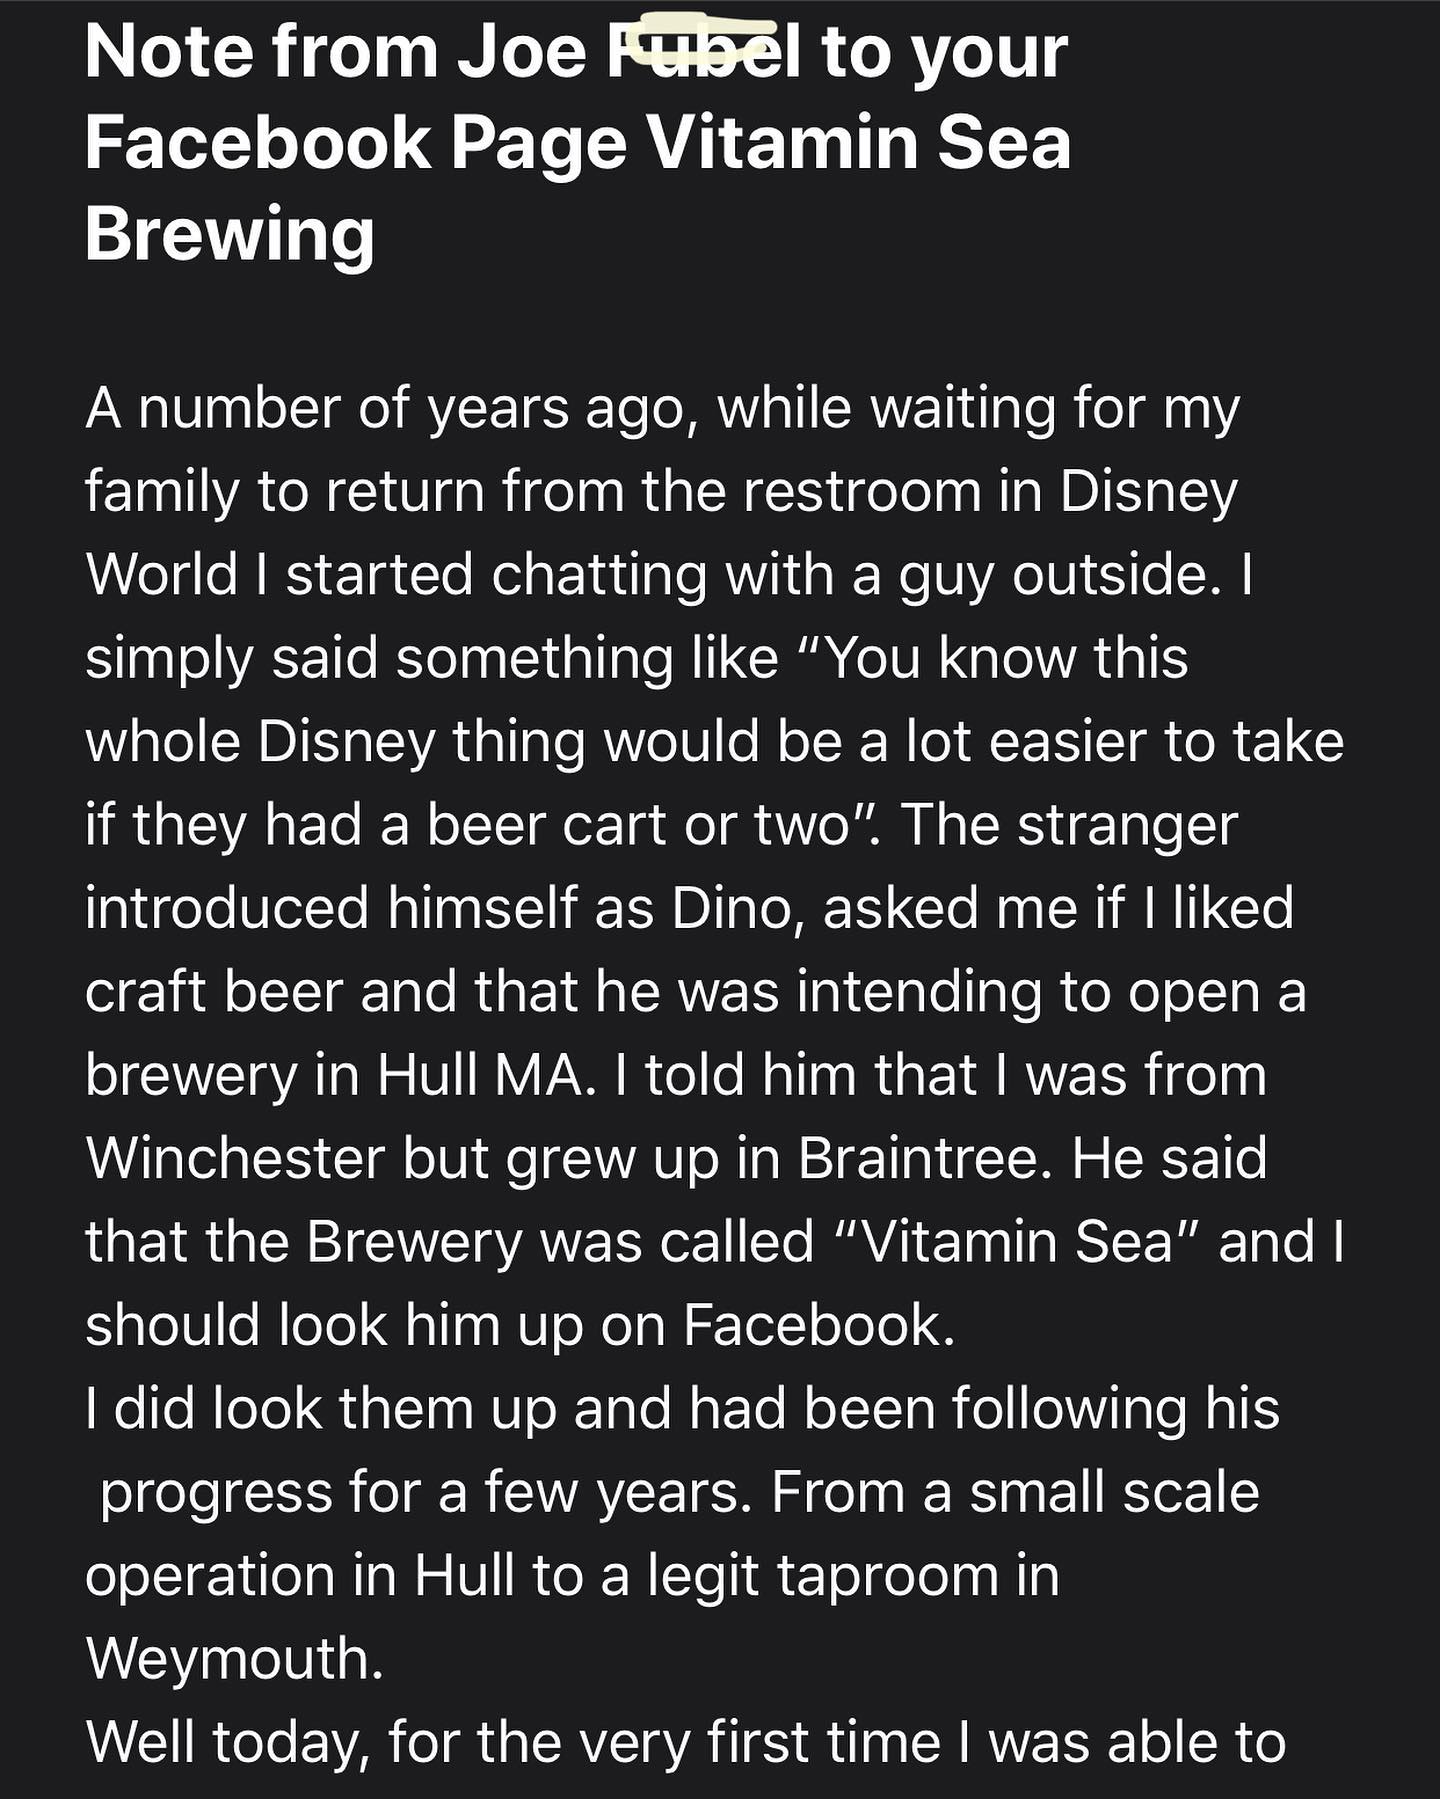Click the words "craft beer"

(x=215, y=992)
